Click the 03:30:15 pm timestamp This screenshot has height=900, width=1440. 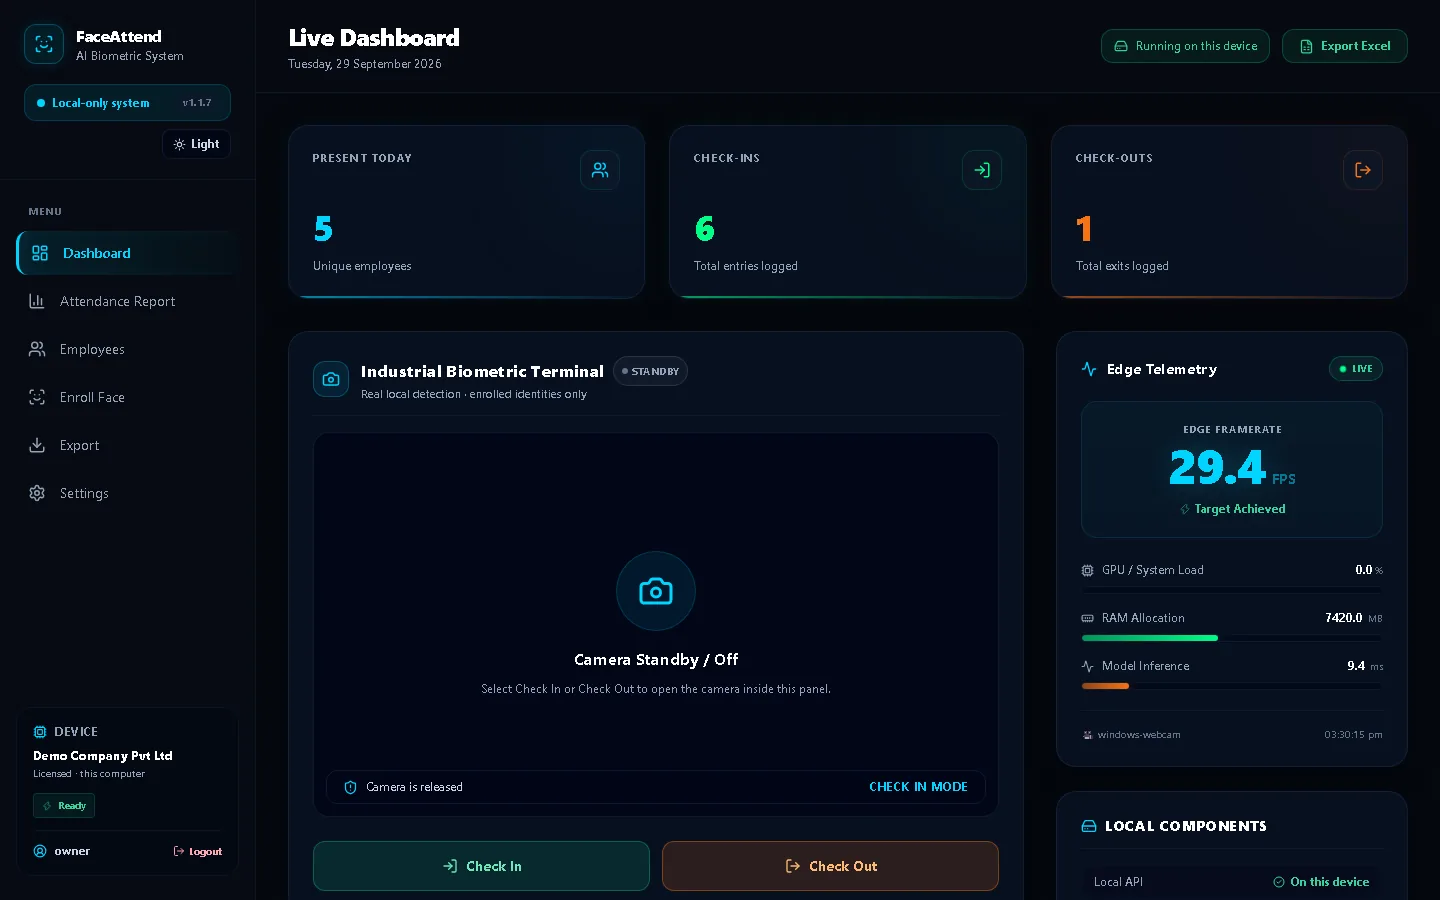tap(1353, 735)
